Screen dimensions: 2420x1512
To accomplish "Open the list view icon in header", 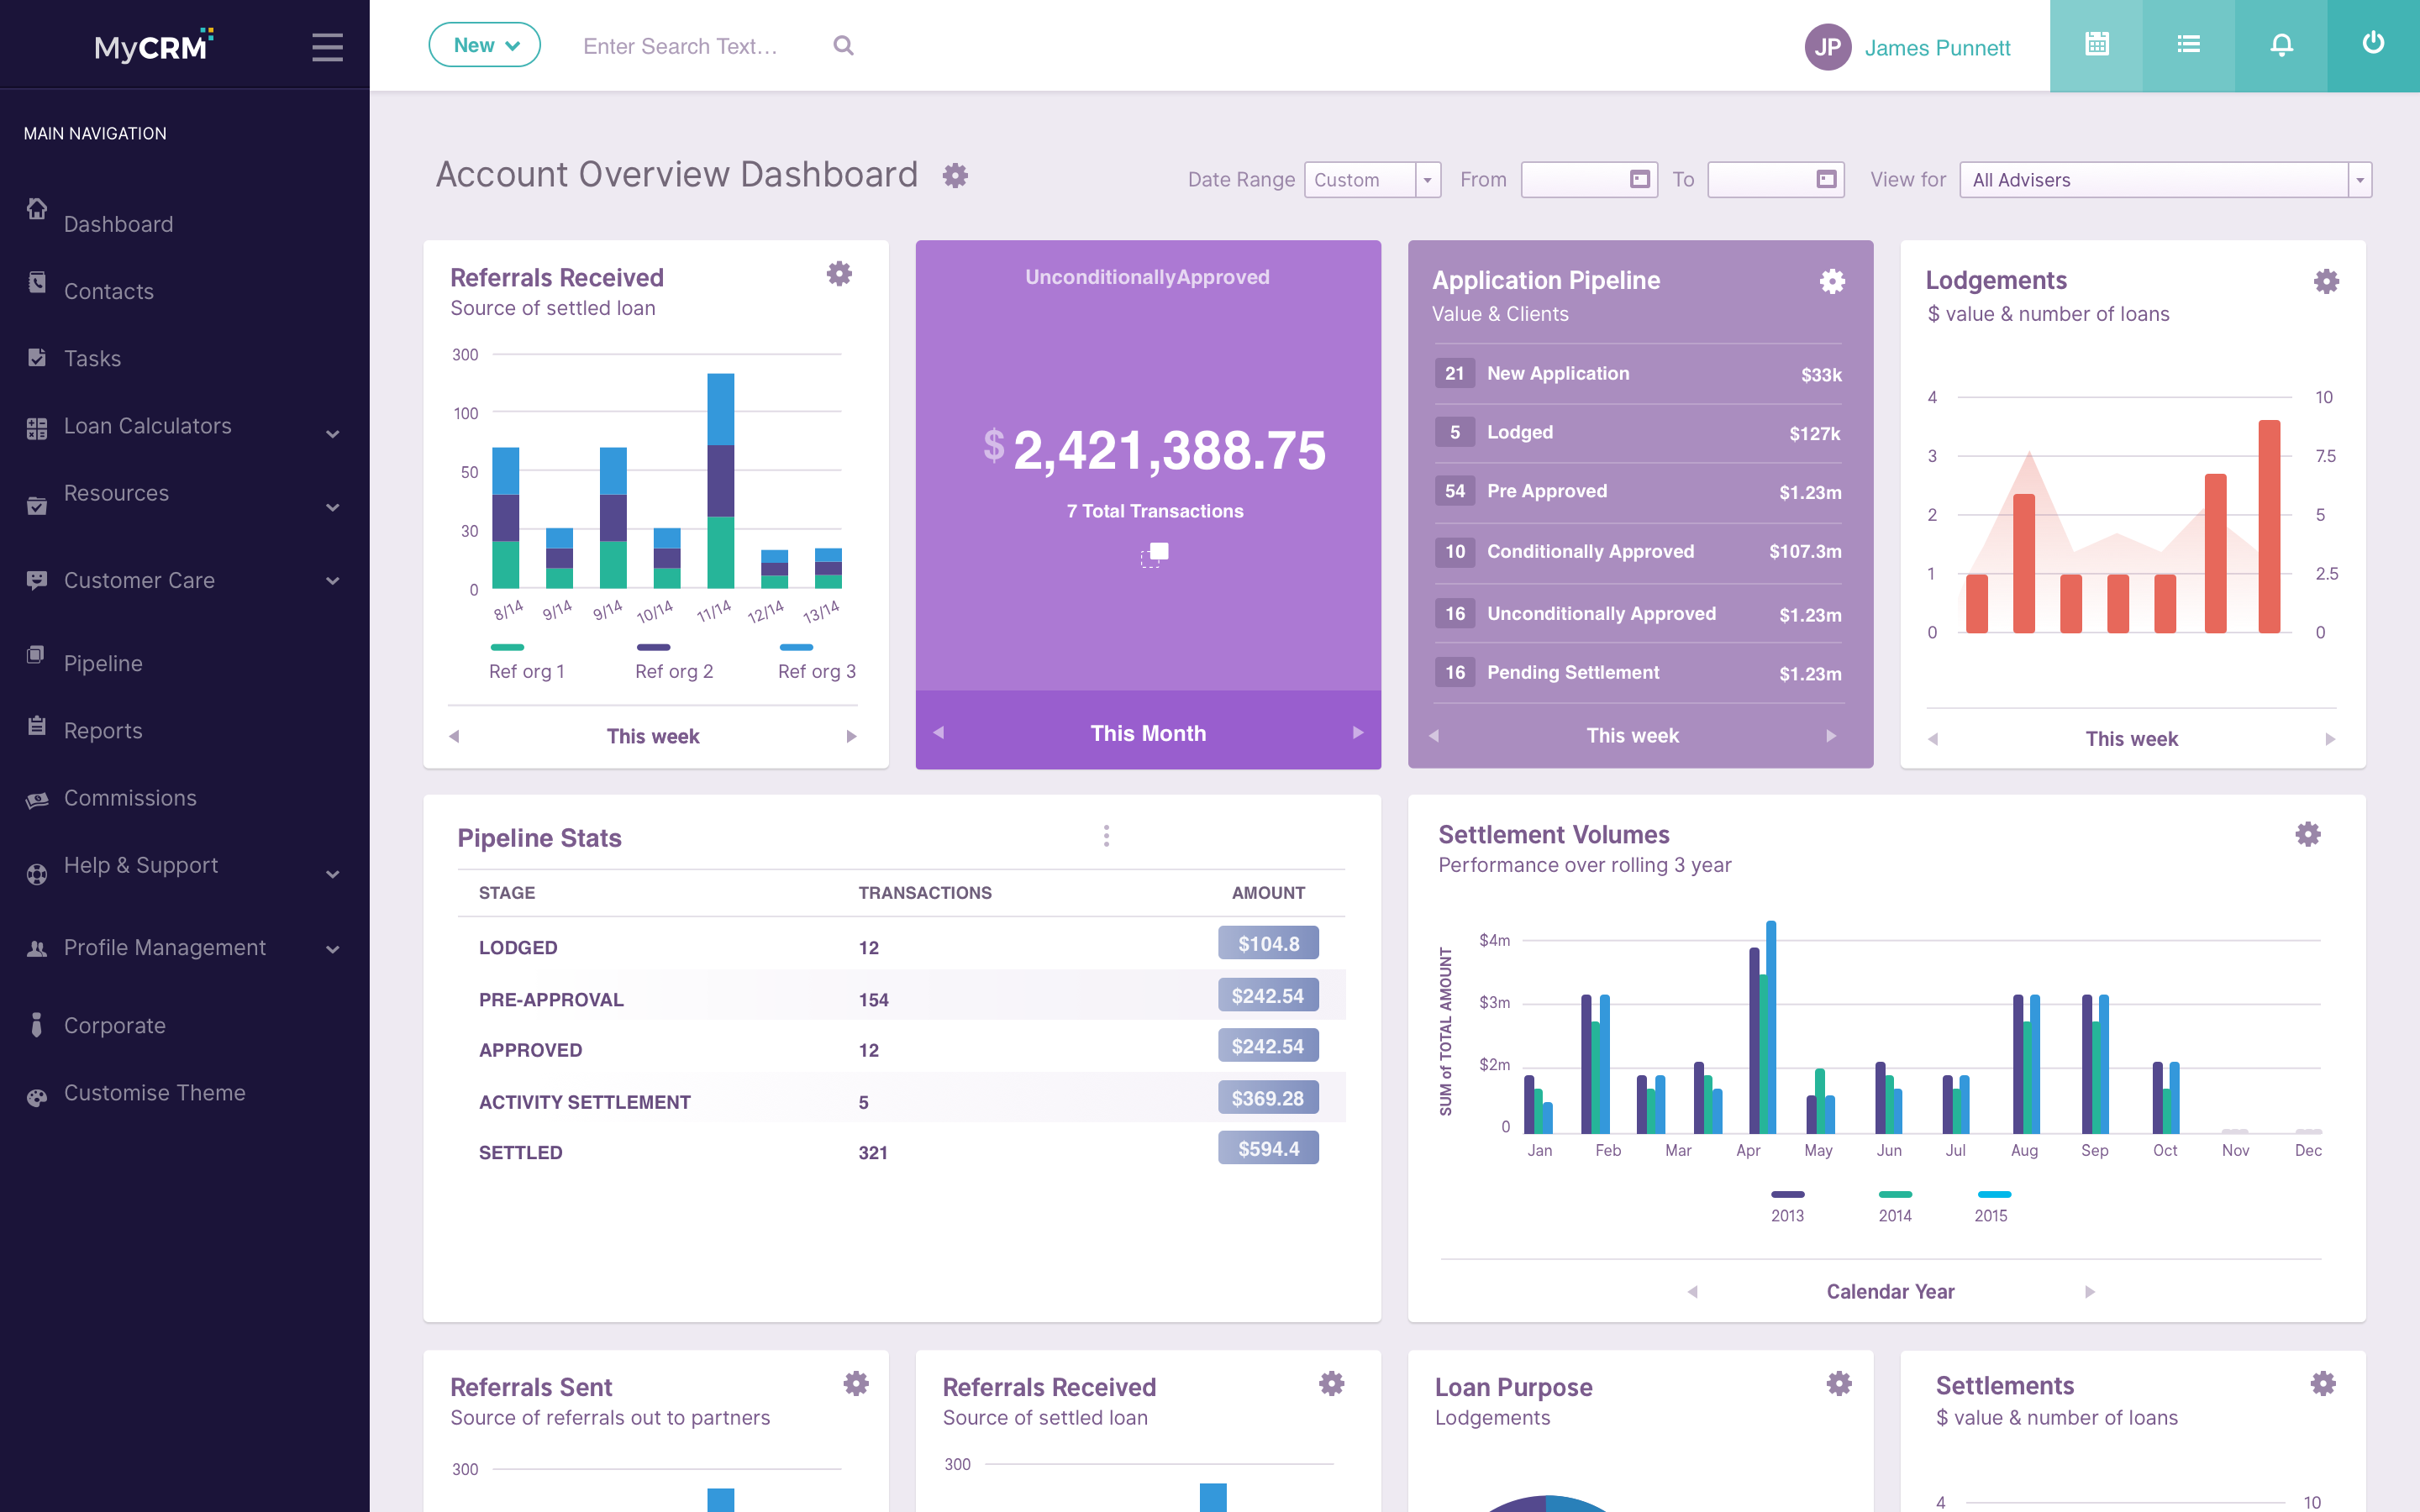I will [x=2189, y=45].
